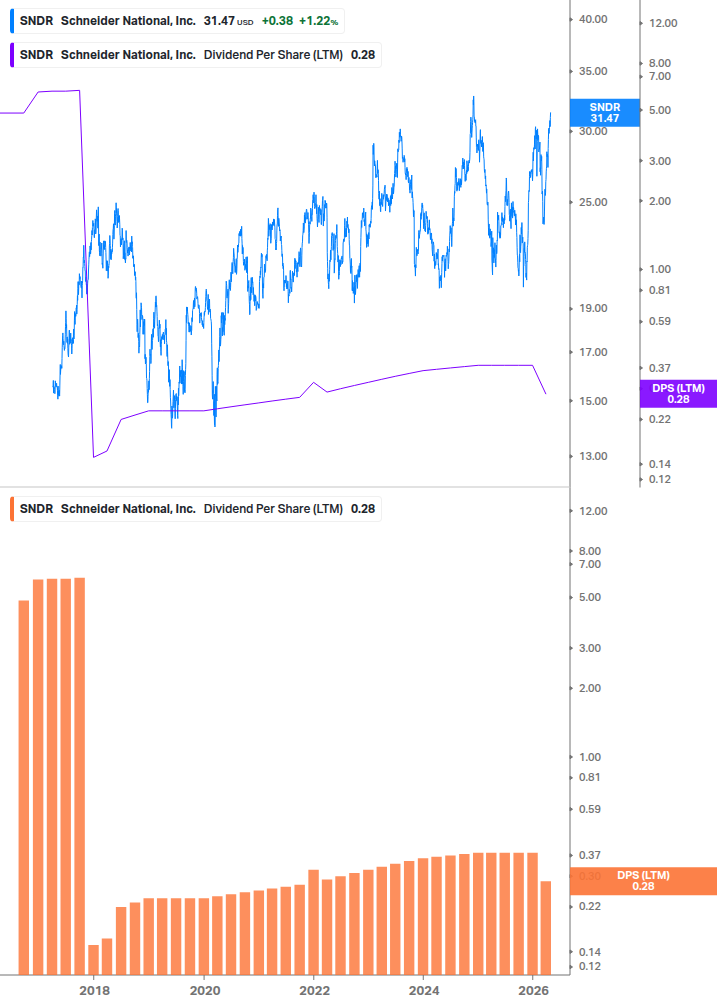Click the 40.00 price axis label

pyautogui.click(x=593, y=19)
